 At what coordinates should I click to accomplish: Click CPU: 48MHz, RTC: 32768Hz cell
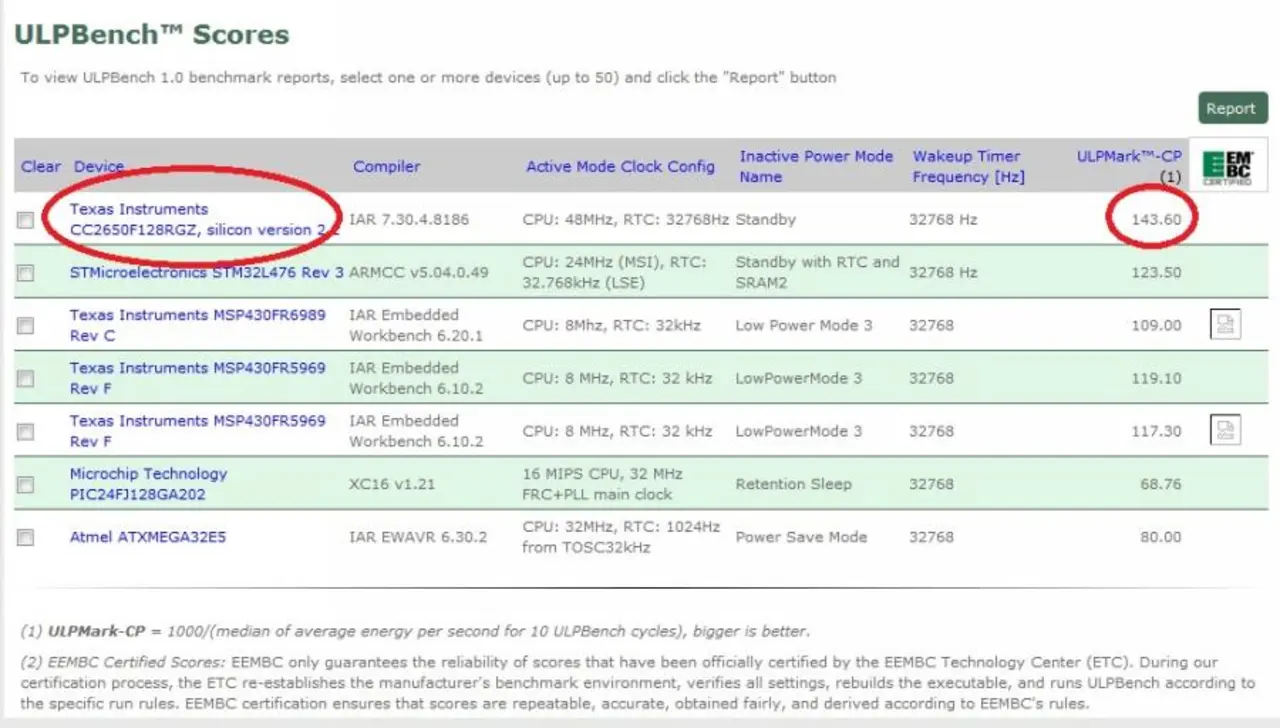pos(626,219)
